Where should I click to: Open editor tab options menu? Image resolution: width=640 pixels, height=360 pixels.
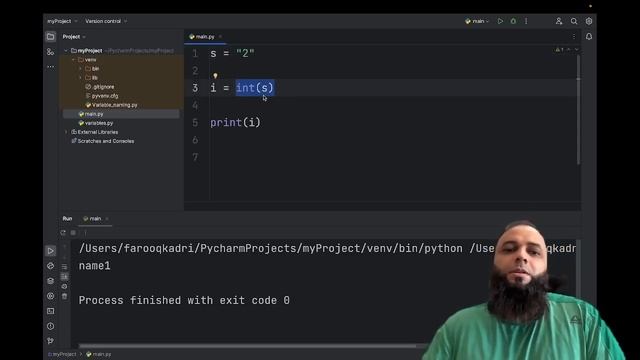coord(573,37)
